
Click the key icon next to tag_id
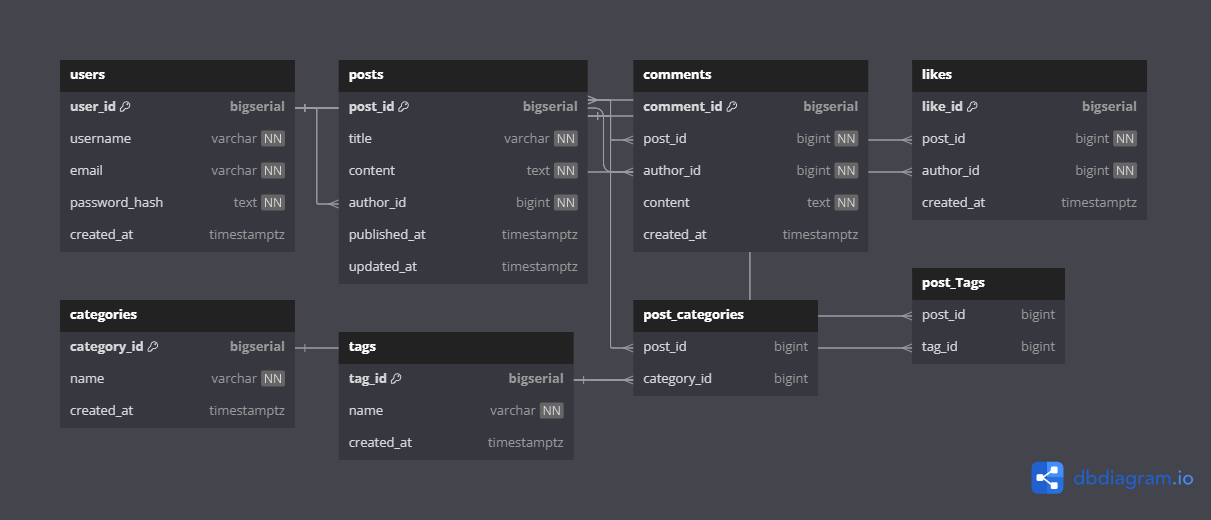(396, 379)
